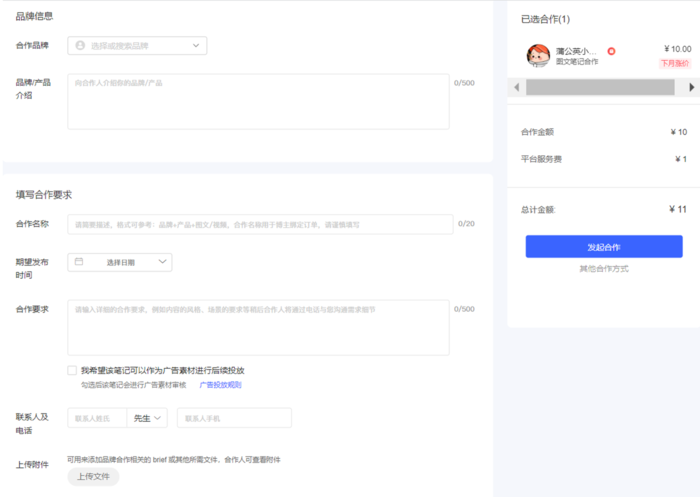Click the calendar icon in the date picker
Screen dimensions: 700x497
pyautogui.click(x=79, y=262)
